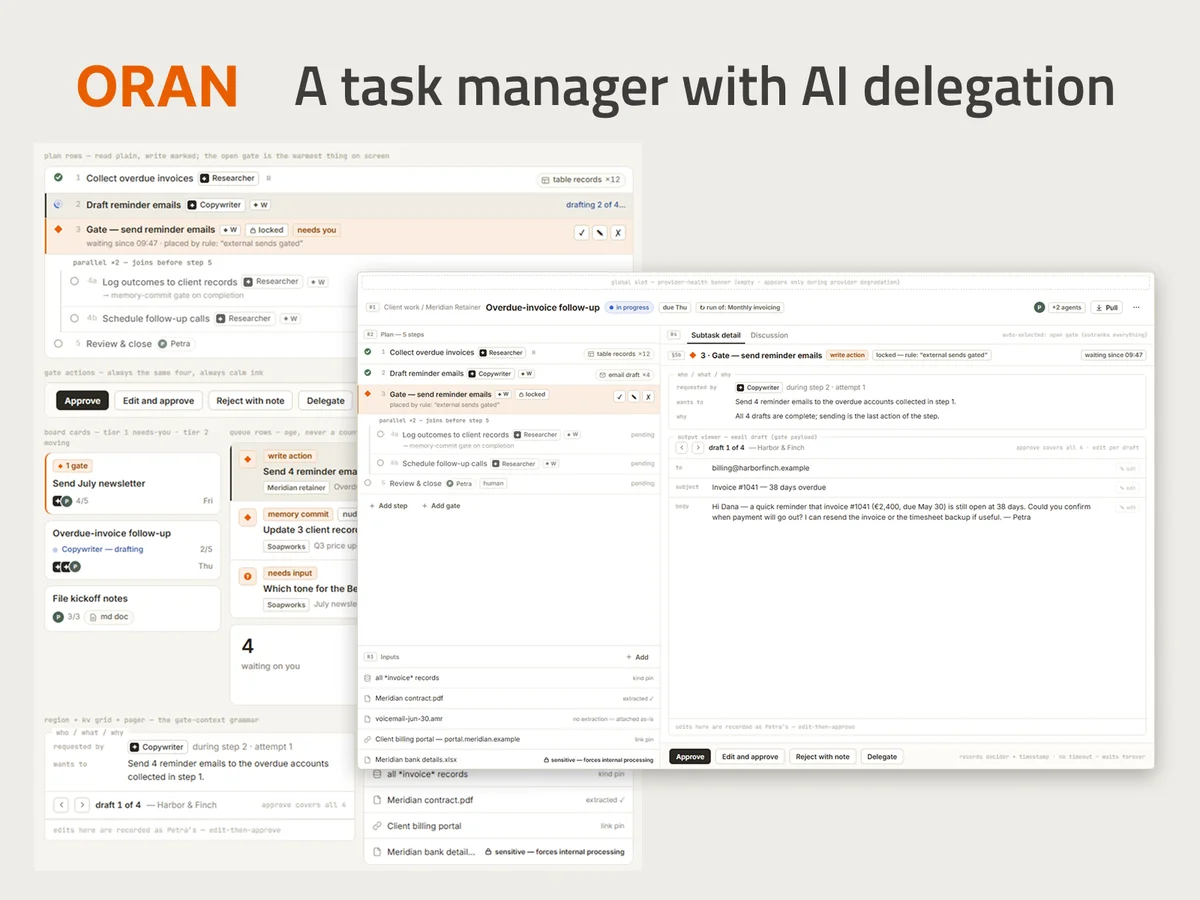Click edit beside the 'to' email field
The image size is (1200, 900).
coord(1127,468)
